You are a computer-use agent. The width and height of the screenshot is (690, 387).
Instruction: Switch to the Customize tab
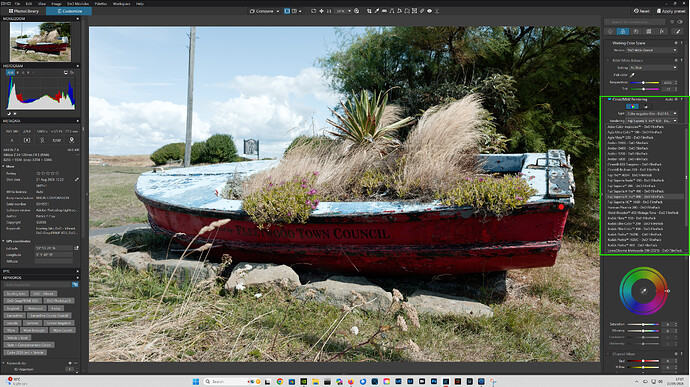(69, 11)
